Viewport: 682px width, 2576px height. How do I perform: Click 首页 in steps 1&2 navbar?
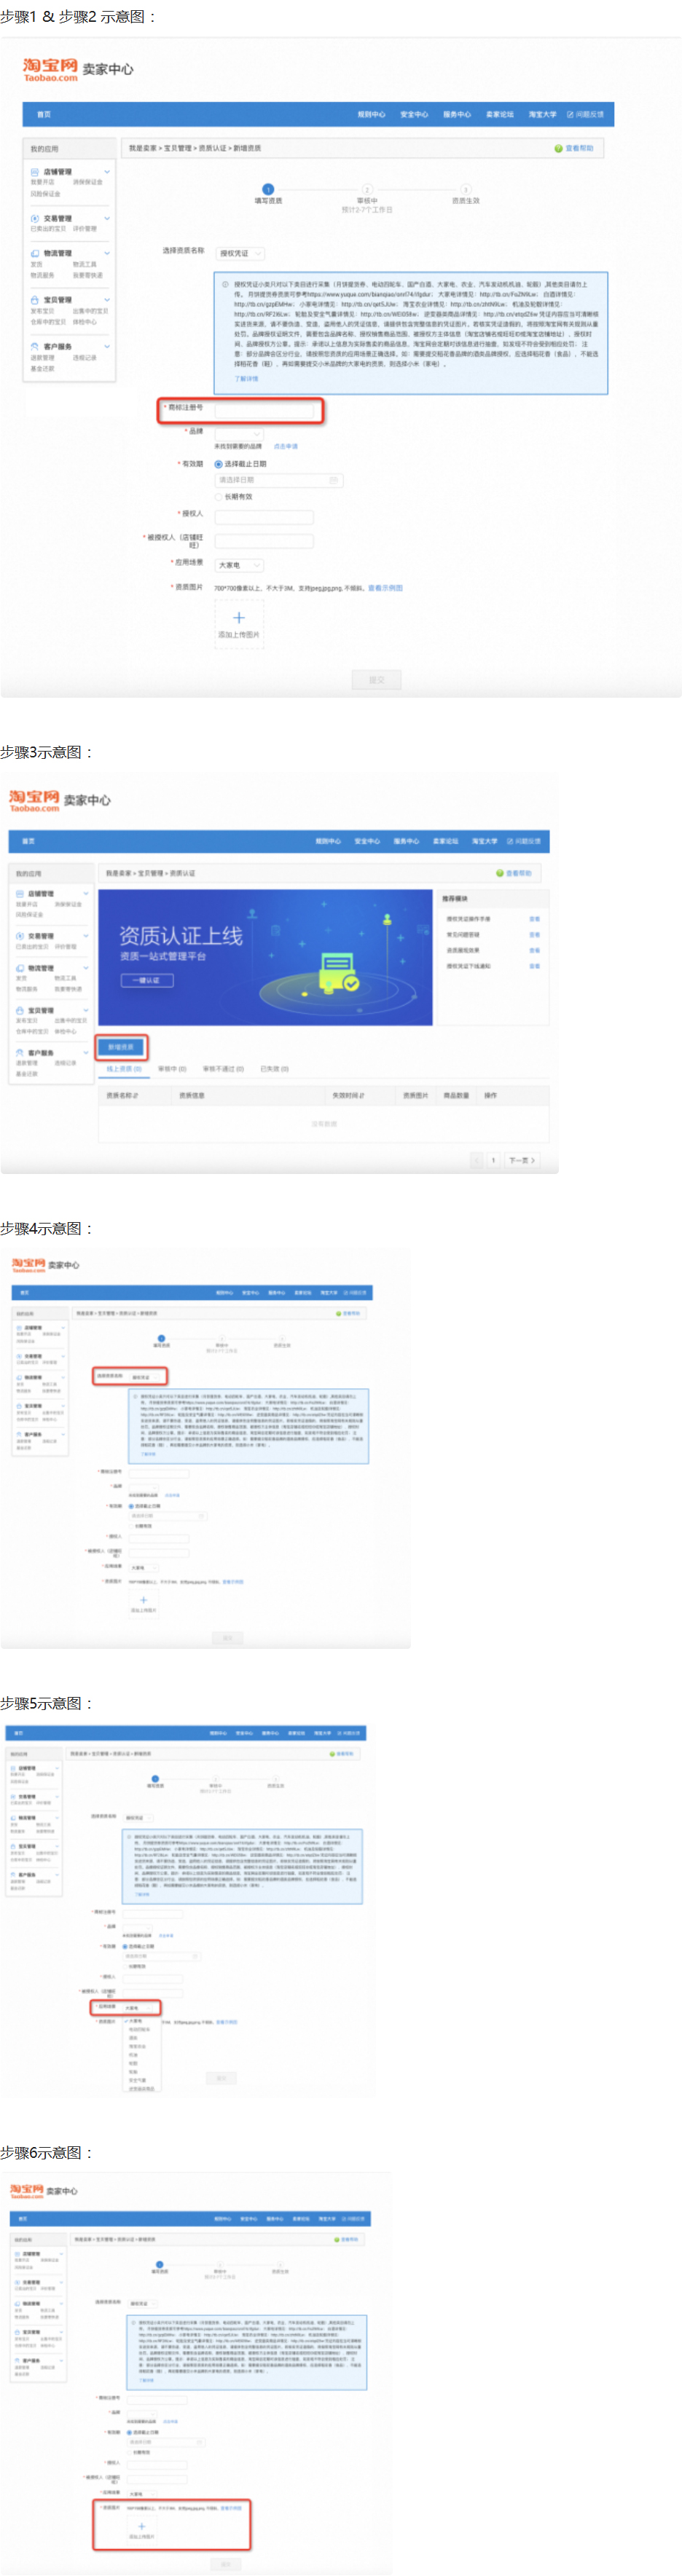pyautogui.click(x=44, y=114)
